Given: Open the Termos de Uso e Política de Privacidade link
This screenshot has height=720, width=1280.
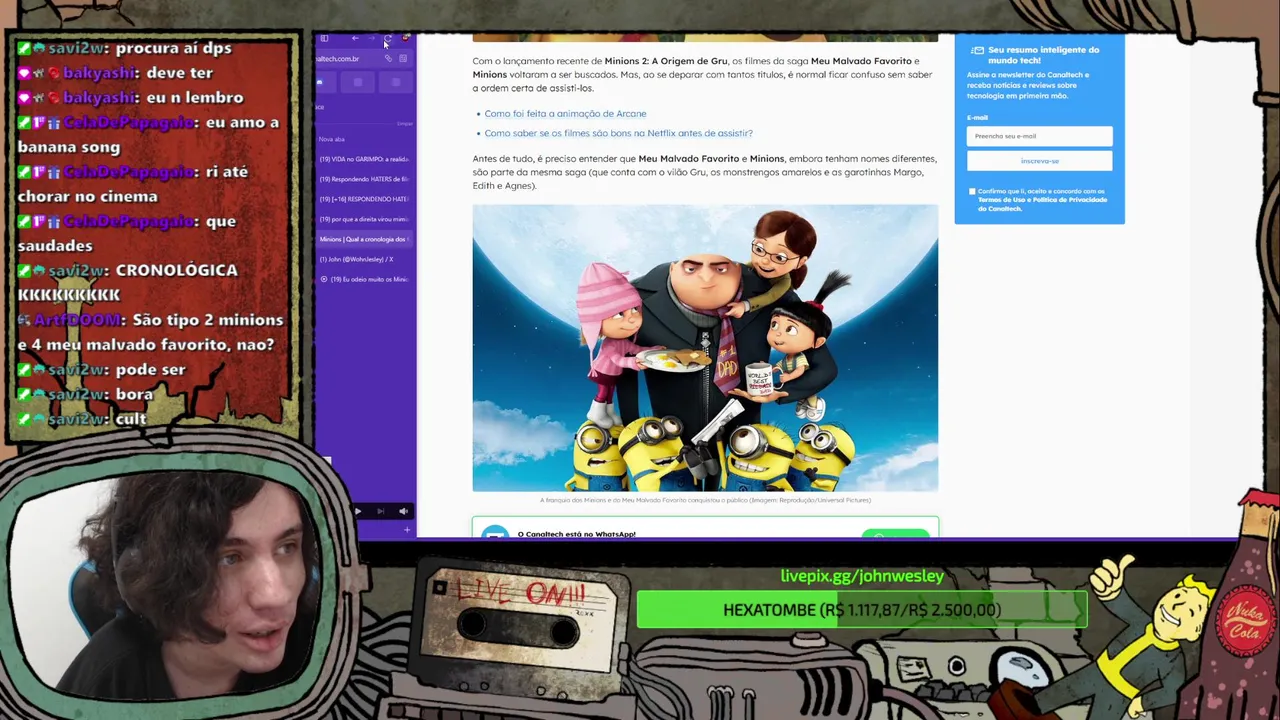Looking at the screenshot, I should point(1042,204).
